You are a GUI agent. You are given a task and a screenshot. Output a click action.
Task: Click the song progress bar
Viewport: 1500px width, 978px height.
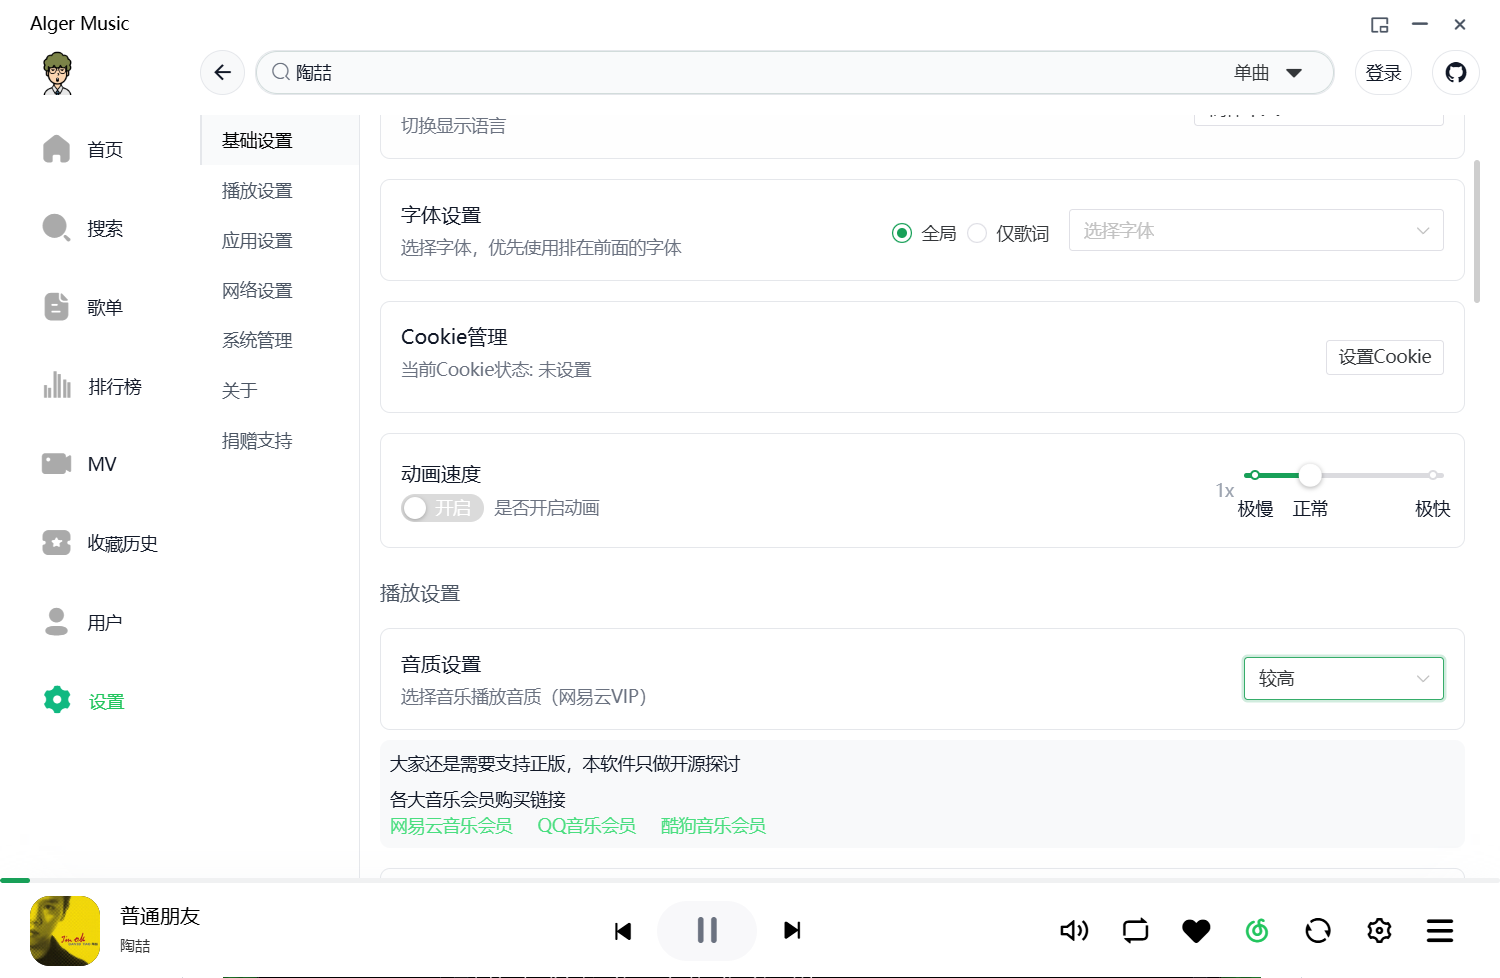point(750,880)
